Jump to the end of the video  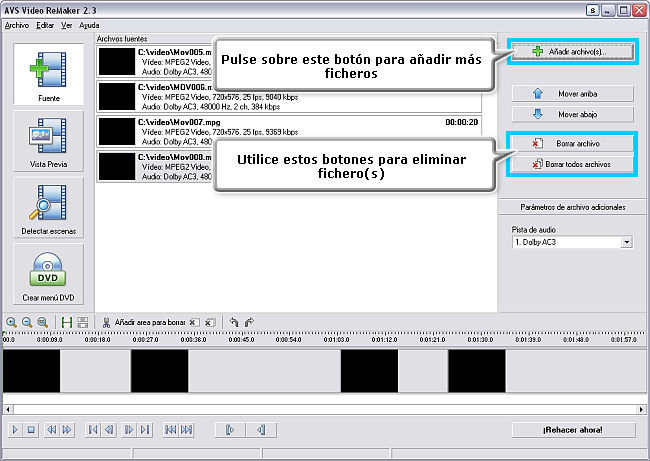point(145,429)
